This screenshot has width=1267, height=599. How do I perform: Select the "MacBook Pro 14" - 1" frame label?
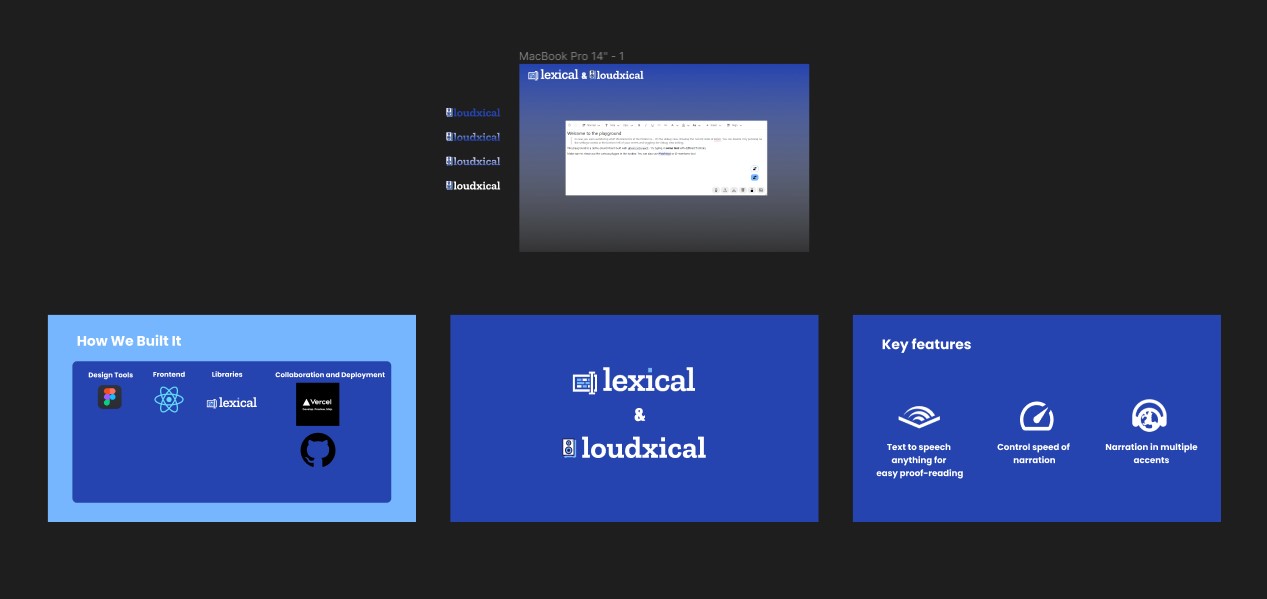pos(571,56)
